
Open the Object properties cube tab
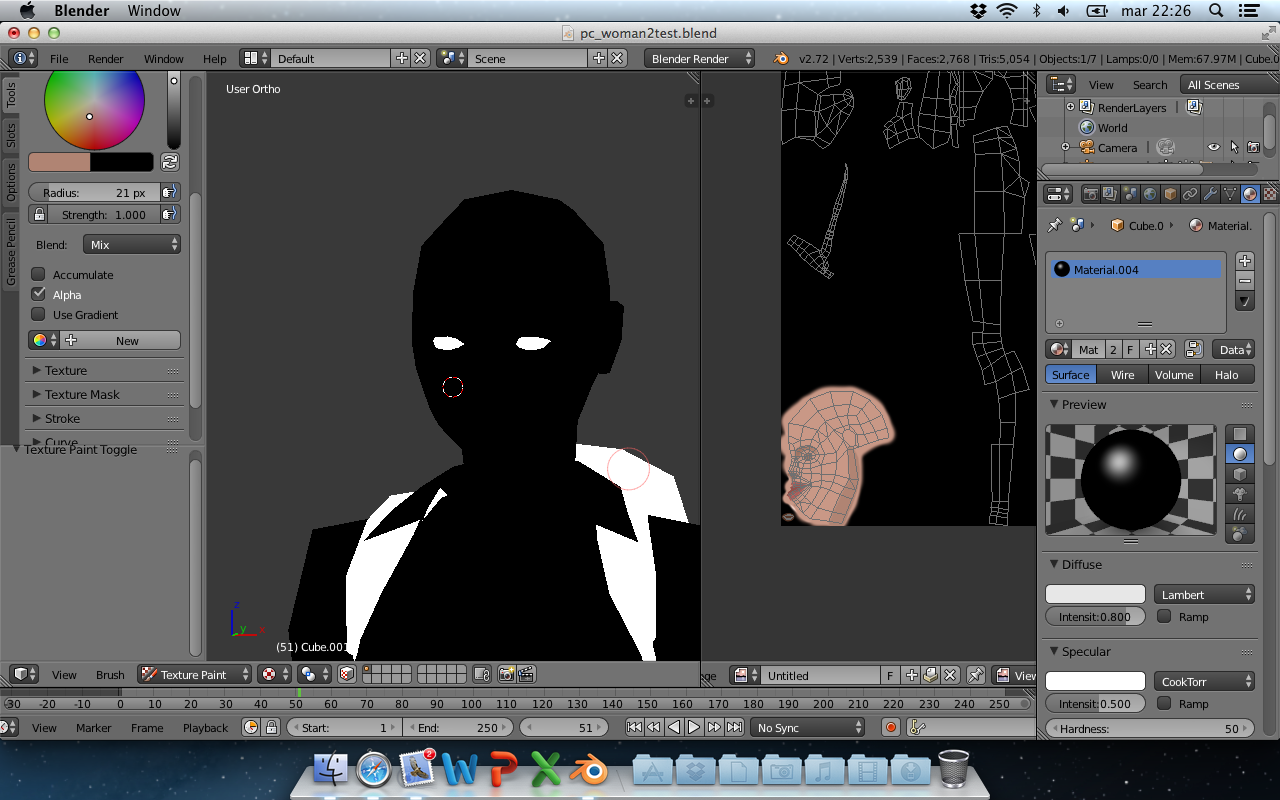point(1170,194)
